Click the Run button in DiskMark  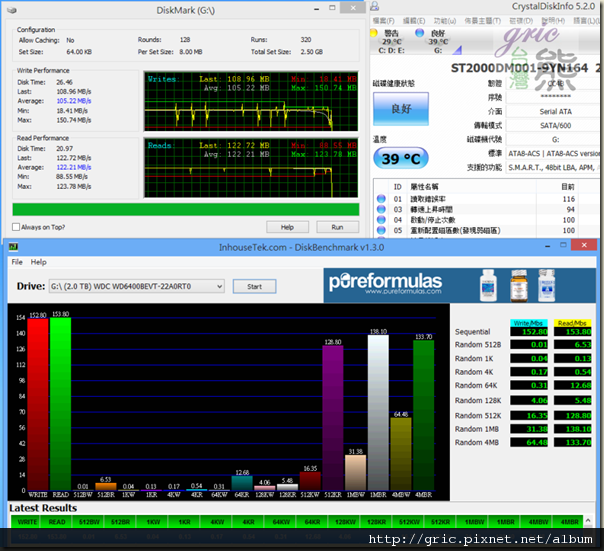[x=337, y=227]
